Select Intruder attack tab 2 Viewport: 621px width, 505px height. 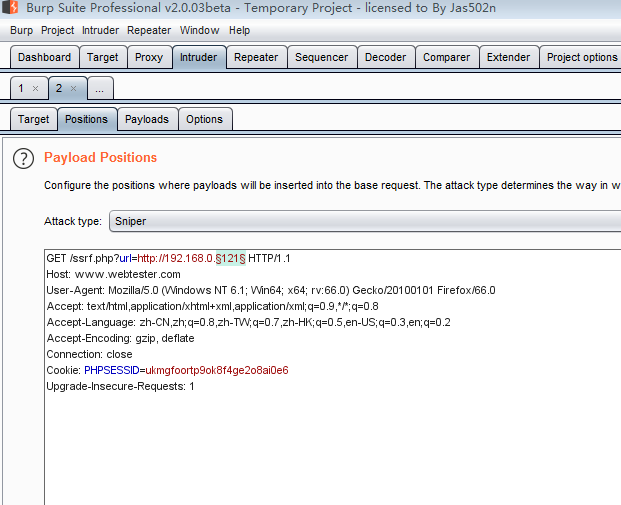59,88
